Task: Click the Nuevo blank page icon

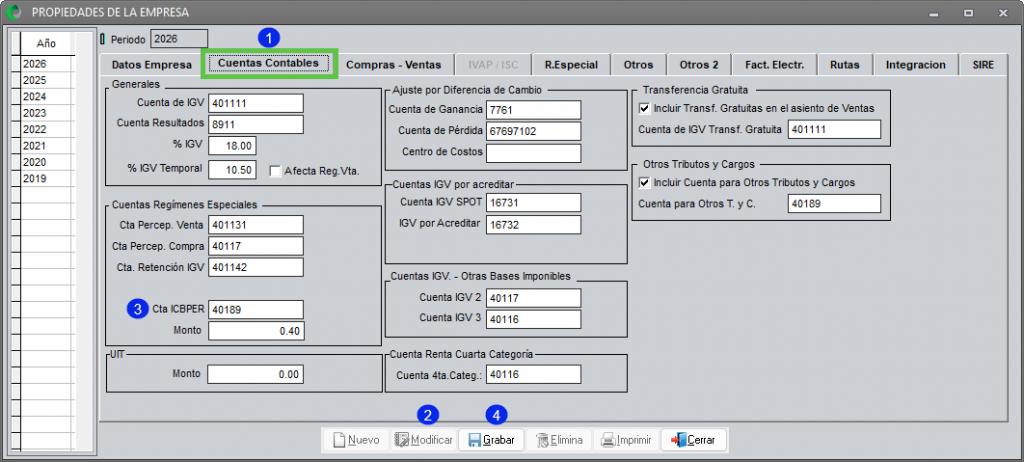Action: tap(338, 440)
